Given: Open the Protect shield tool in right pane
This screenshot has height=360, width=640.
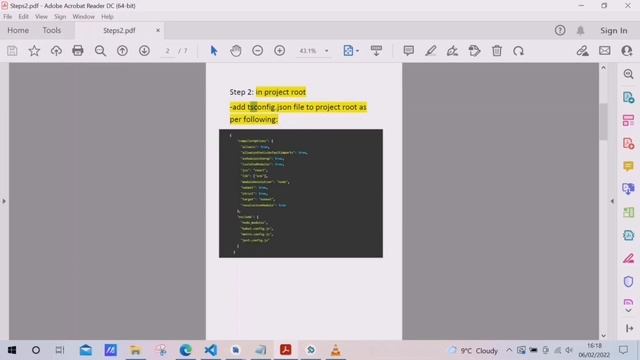Looking at the screenshot, I should tap(629, 281).
